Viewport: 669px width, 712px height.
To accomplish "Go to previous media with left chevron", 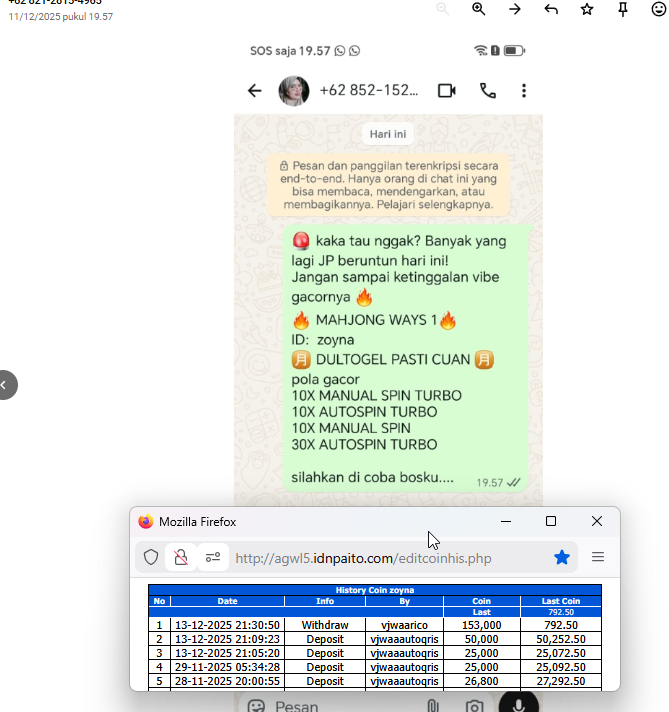I will click(5, 385).
